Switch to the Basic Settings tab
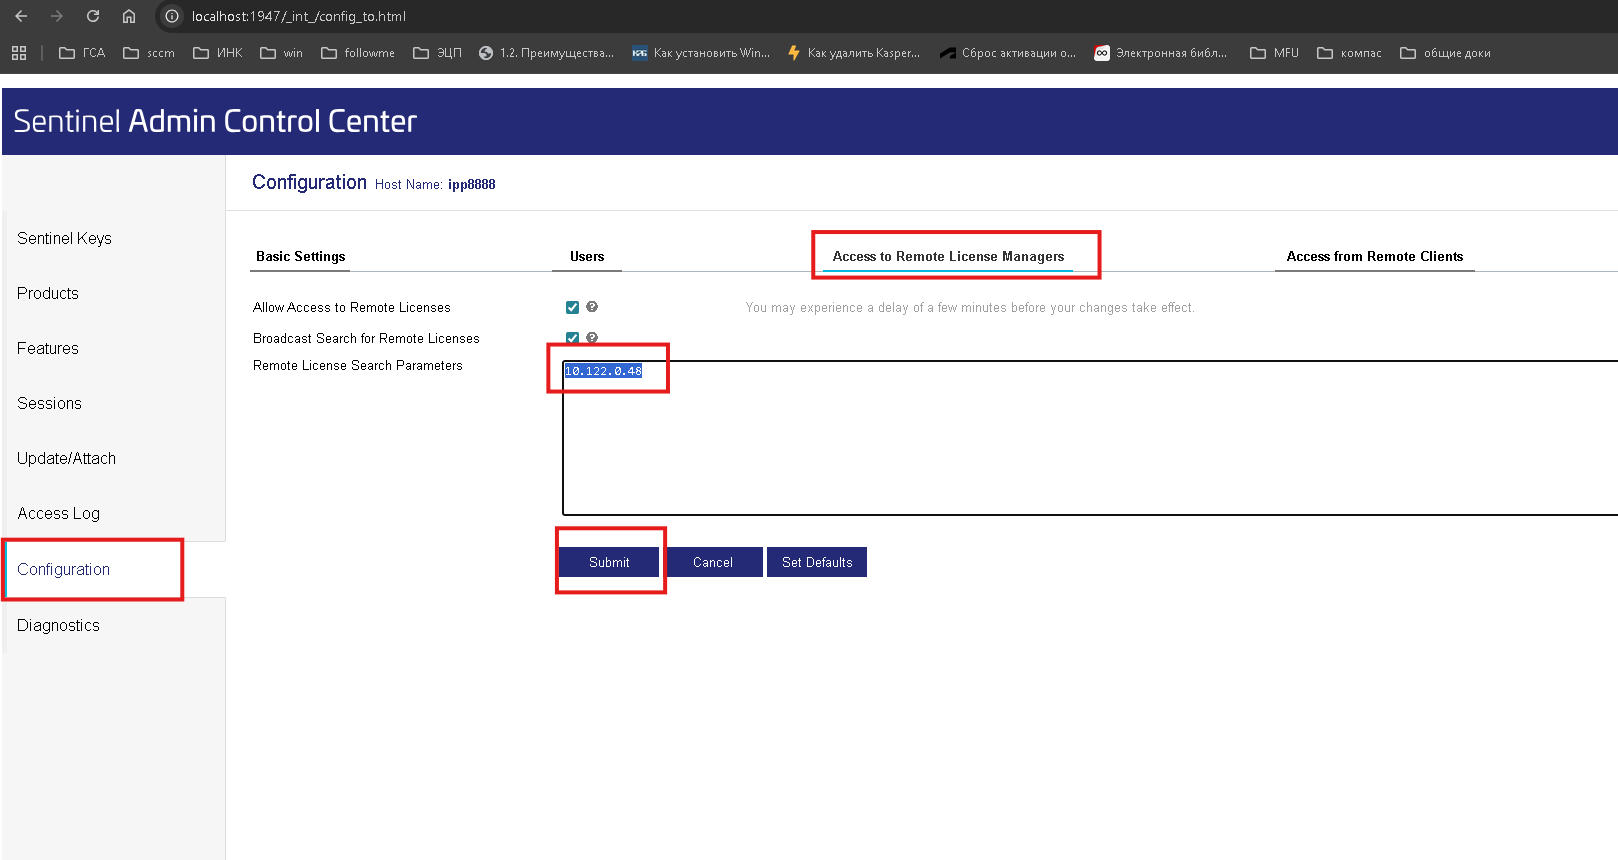 tap(301, 256)
